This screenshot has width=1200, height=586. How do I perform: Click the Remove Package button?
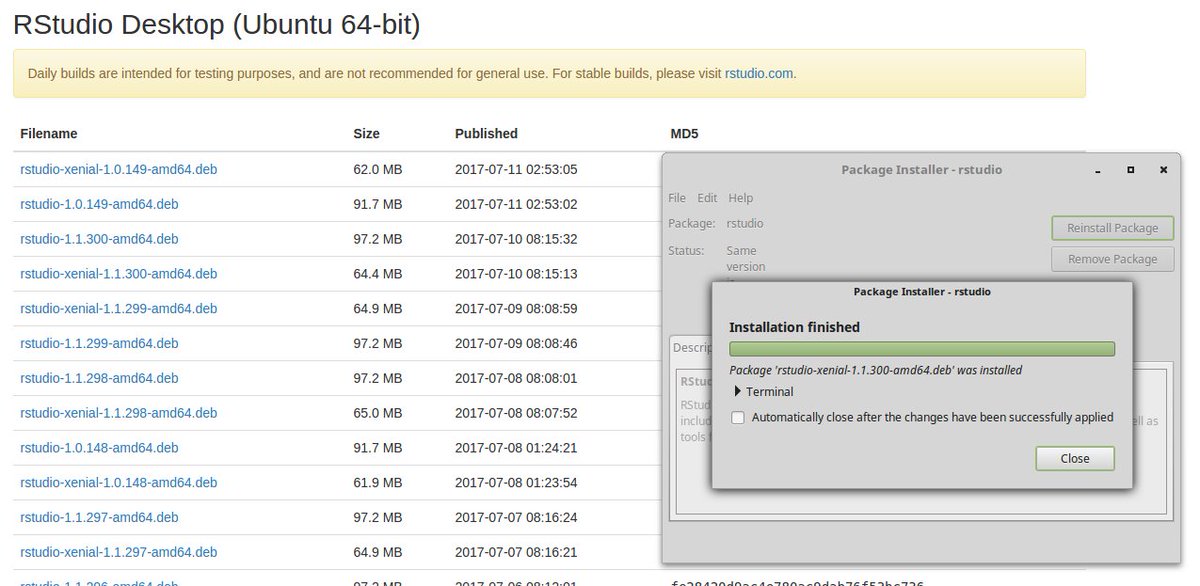coord(1112,259)
